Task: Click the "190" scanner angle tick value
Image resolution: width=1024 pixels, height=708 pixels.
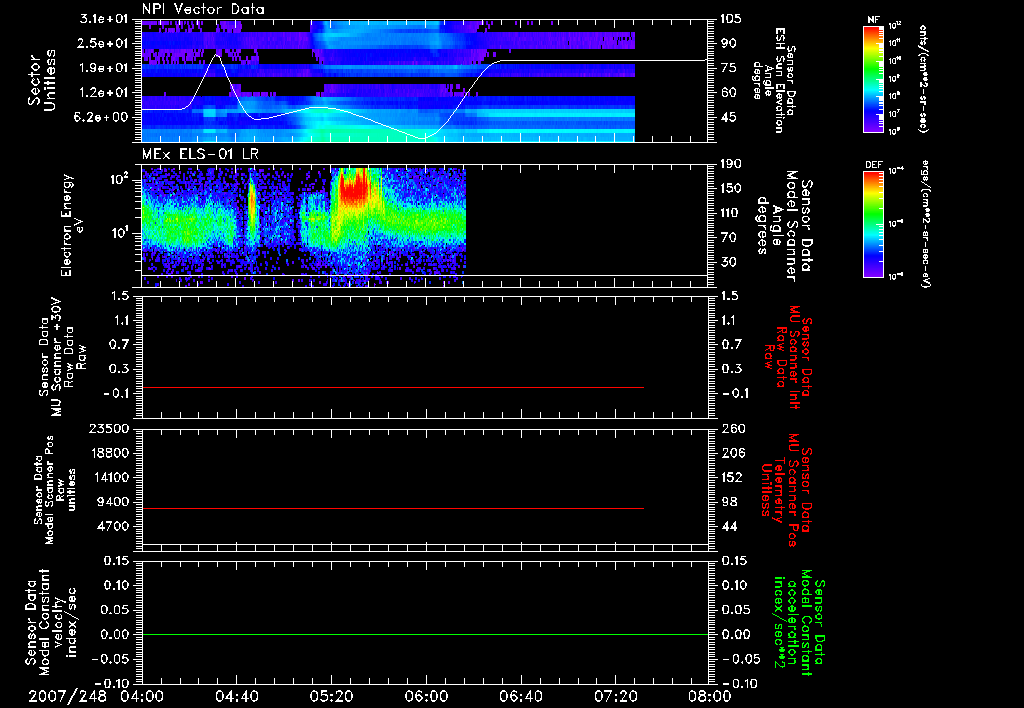Action: [731, 164]
